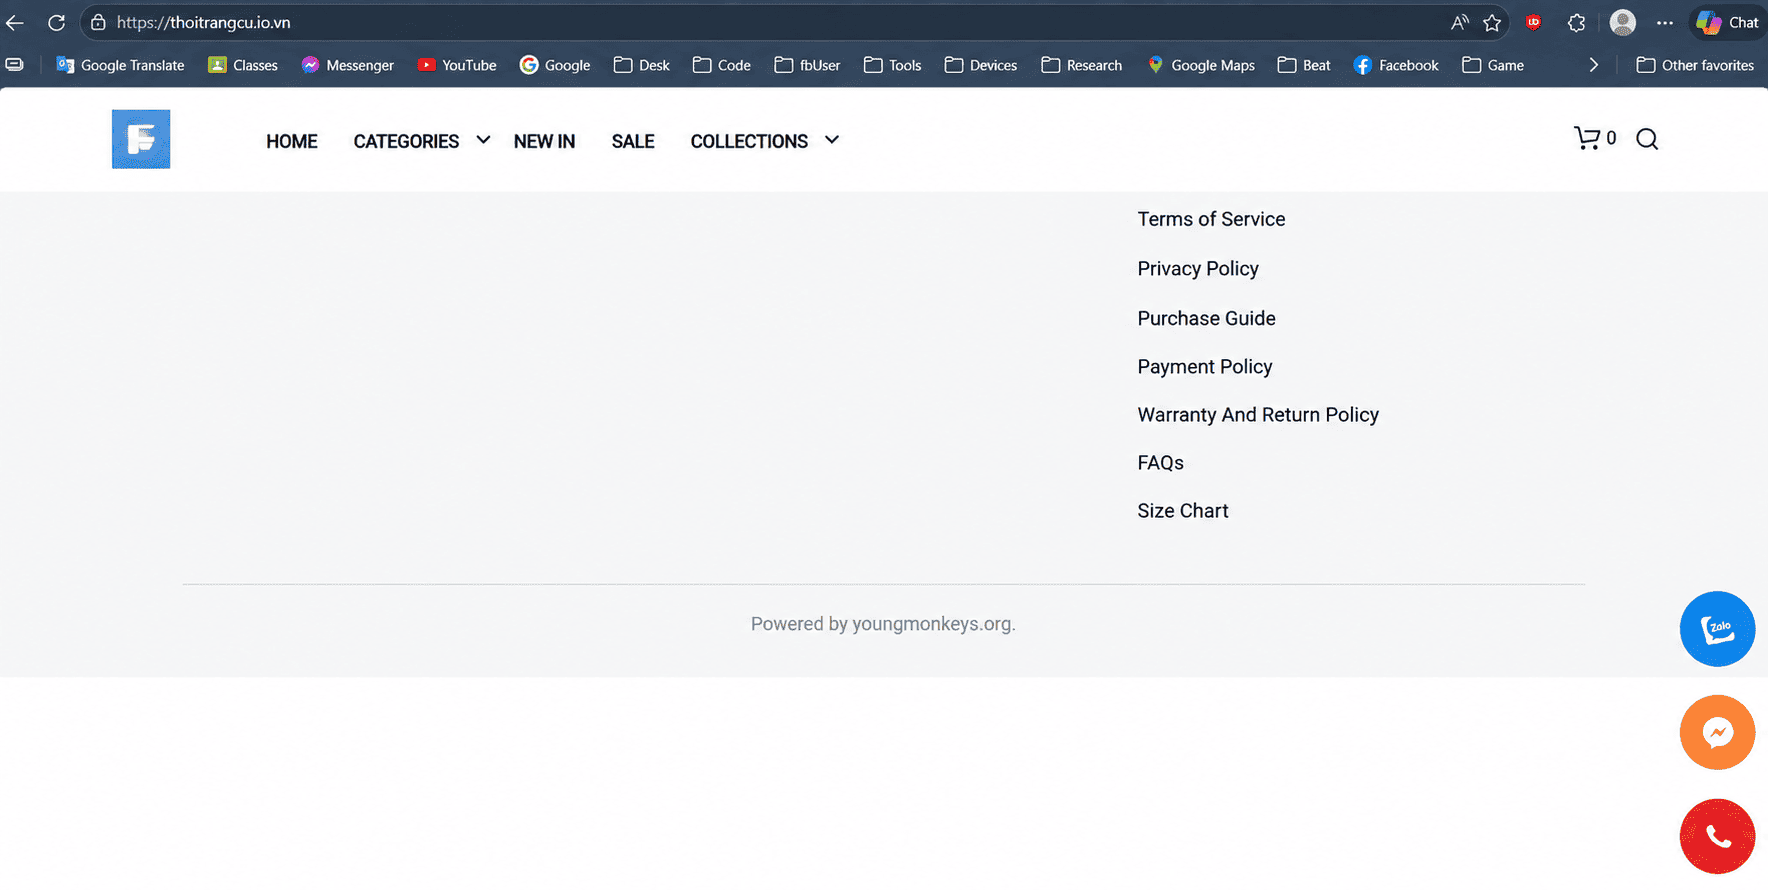This screenshot has height=890, width=1768.
Task: Open the Zalo chat floating button
Action: [1717, 629]
